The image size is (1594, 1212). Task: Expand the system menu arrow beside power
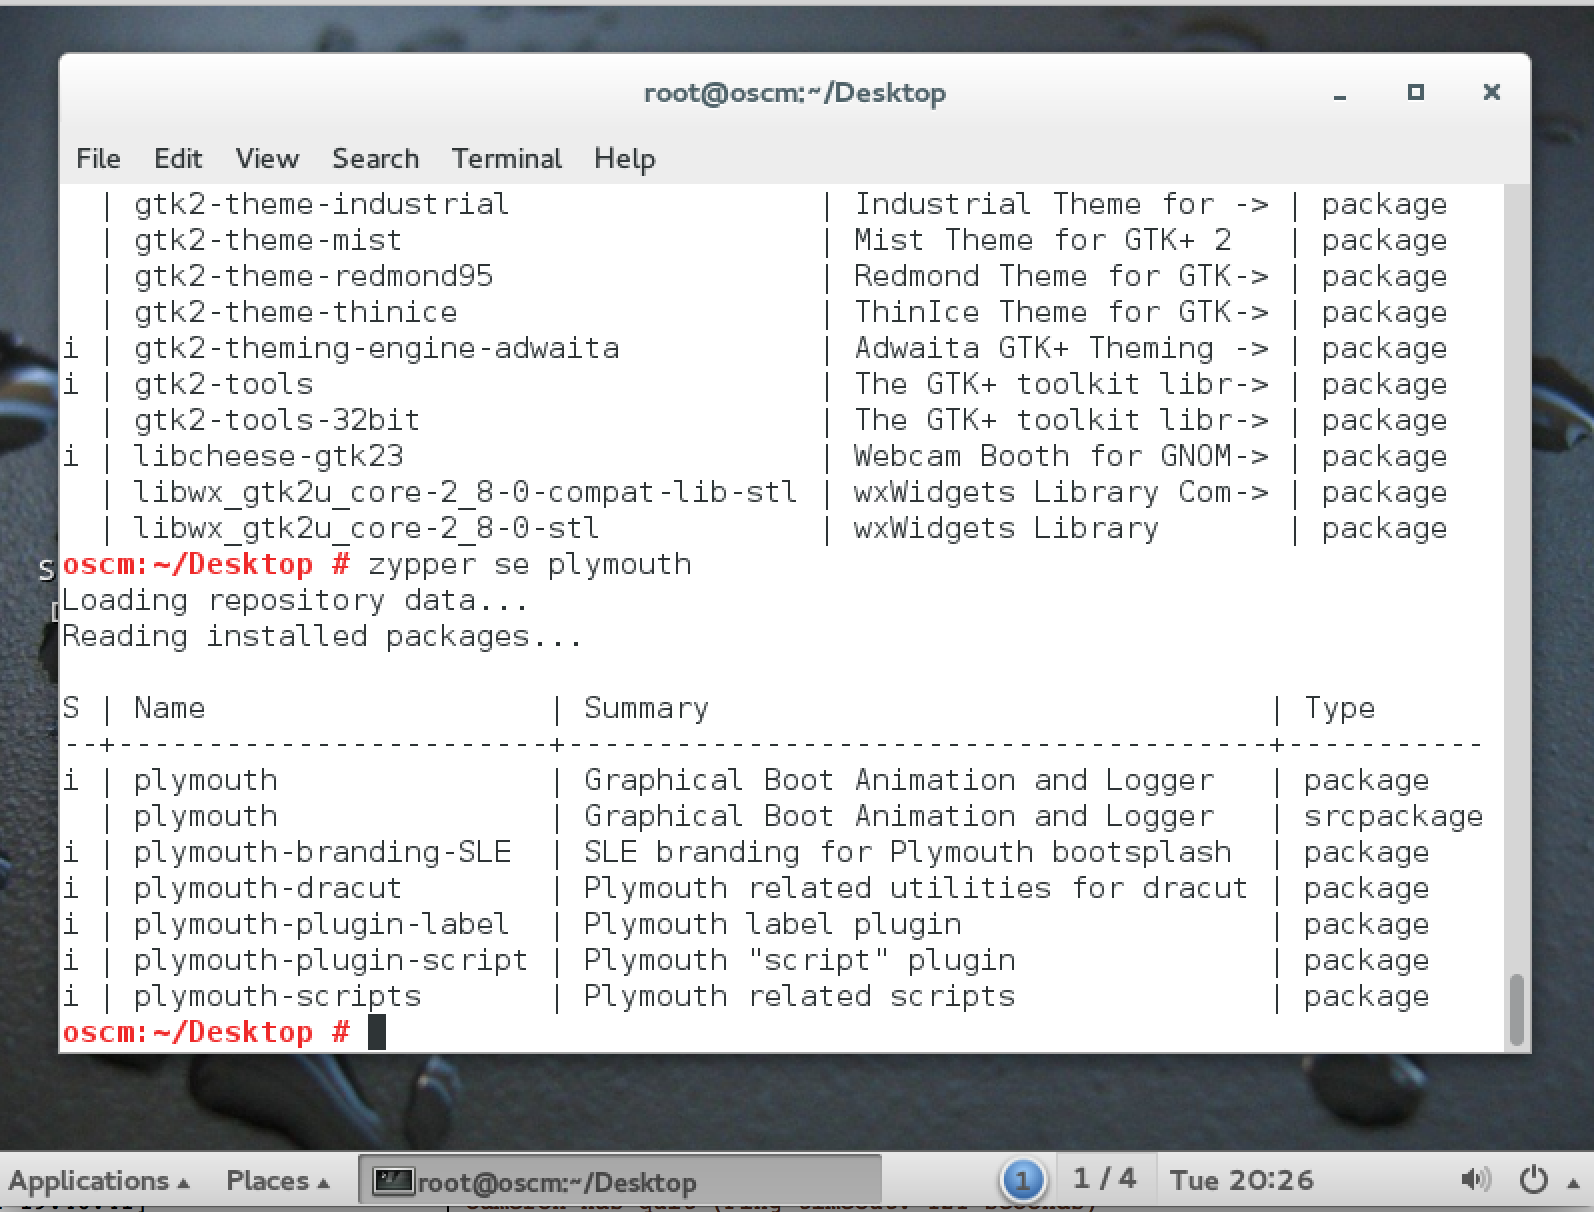[1571, 1182]
